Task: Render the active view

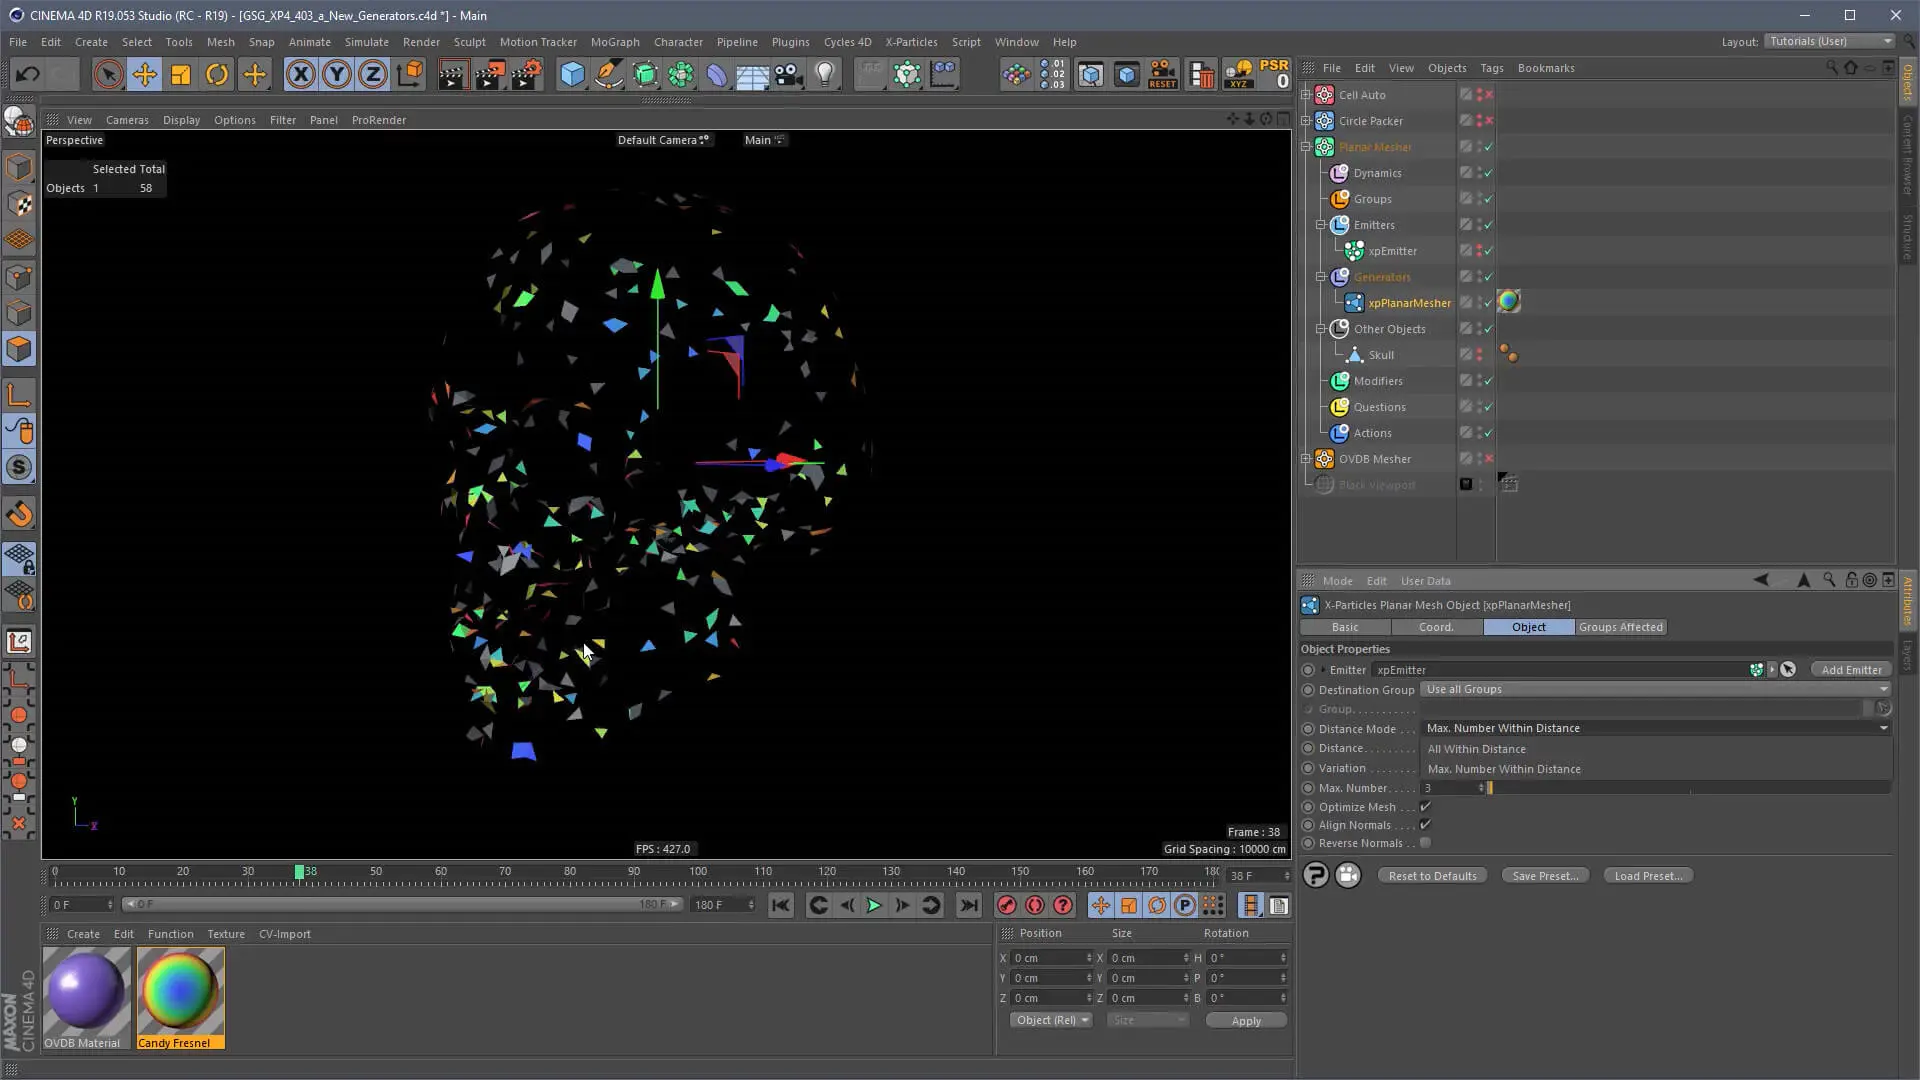Action: [x=452, y=74]
